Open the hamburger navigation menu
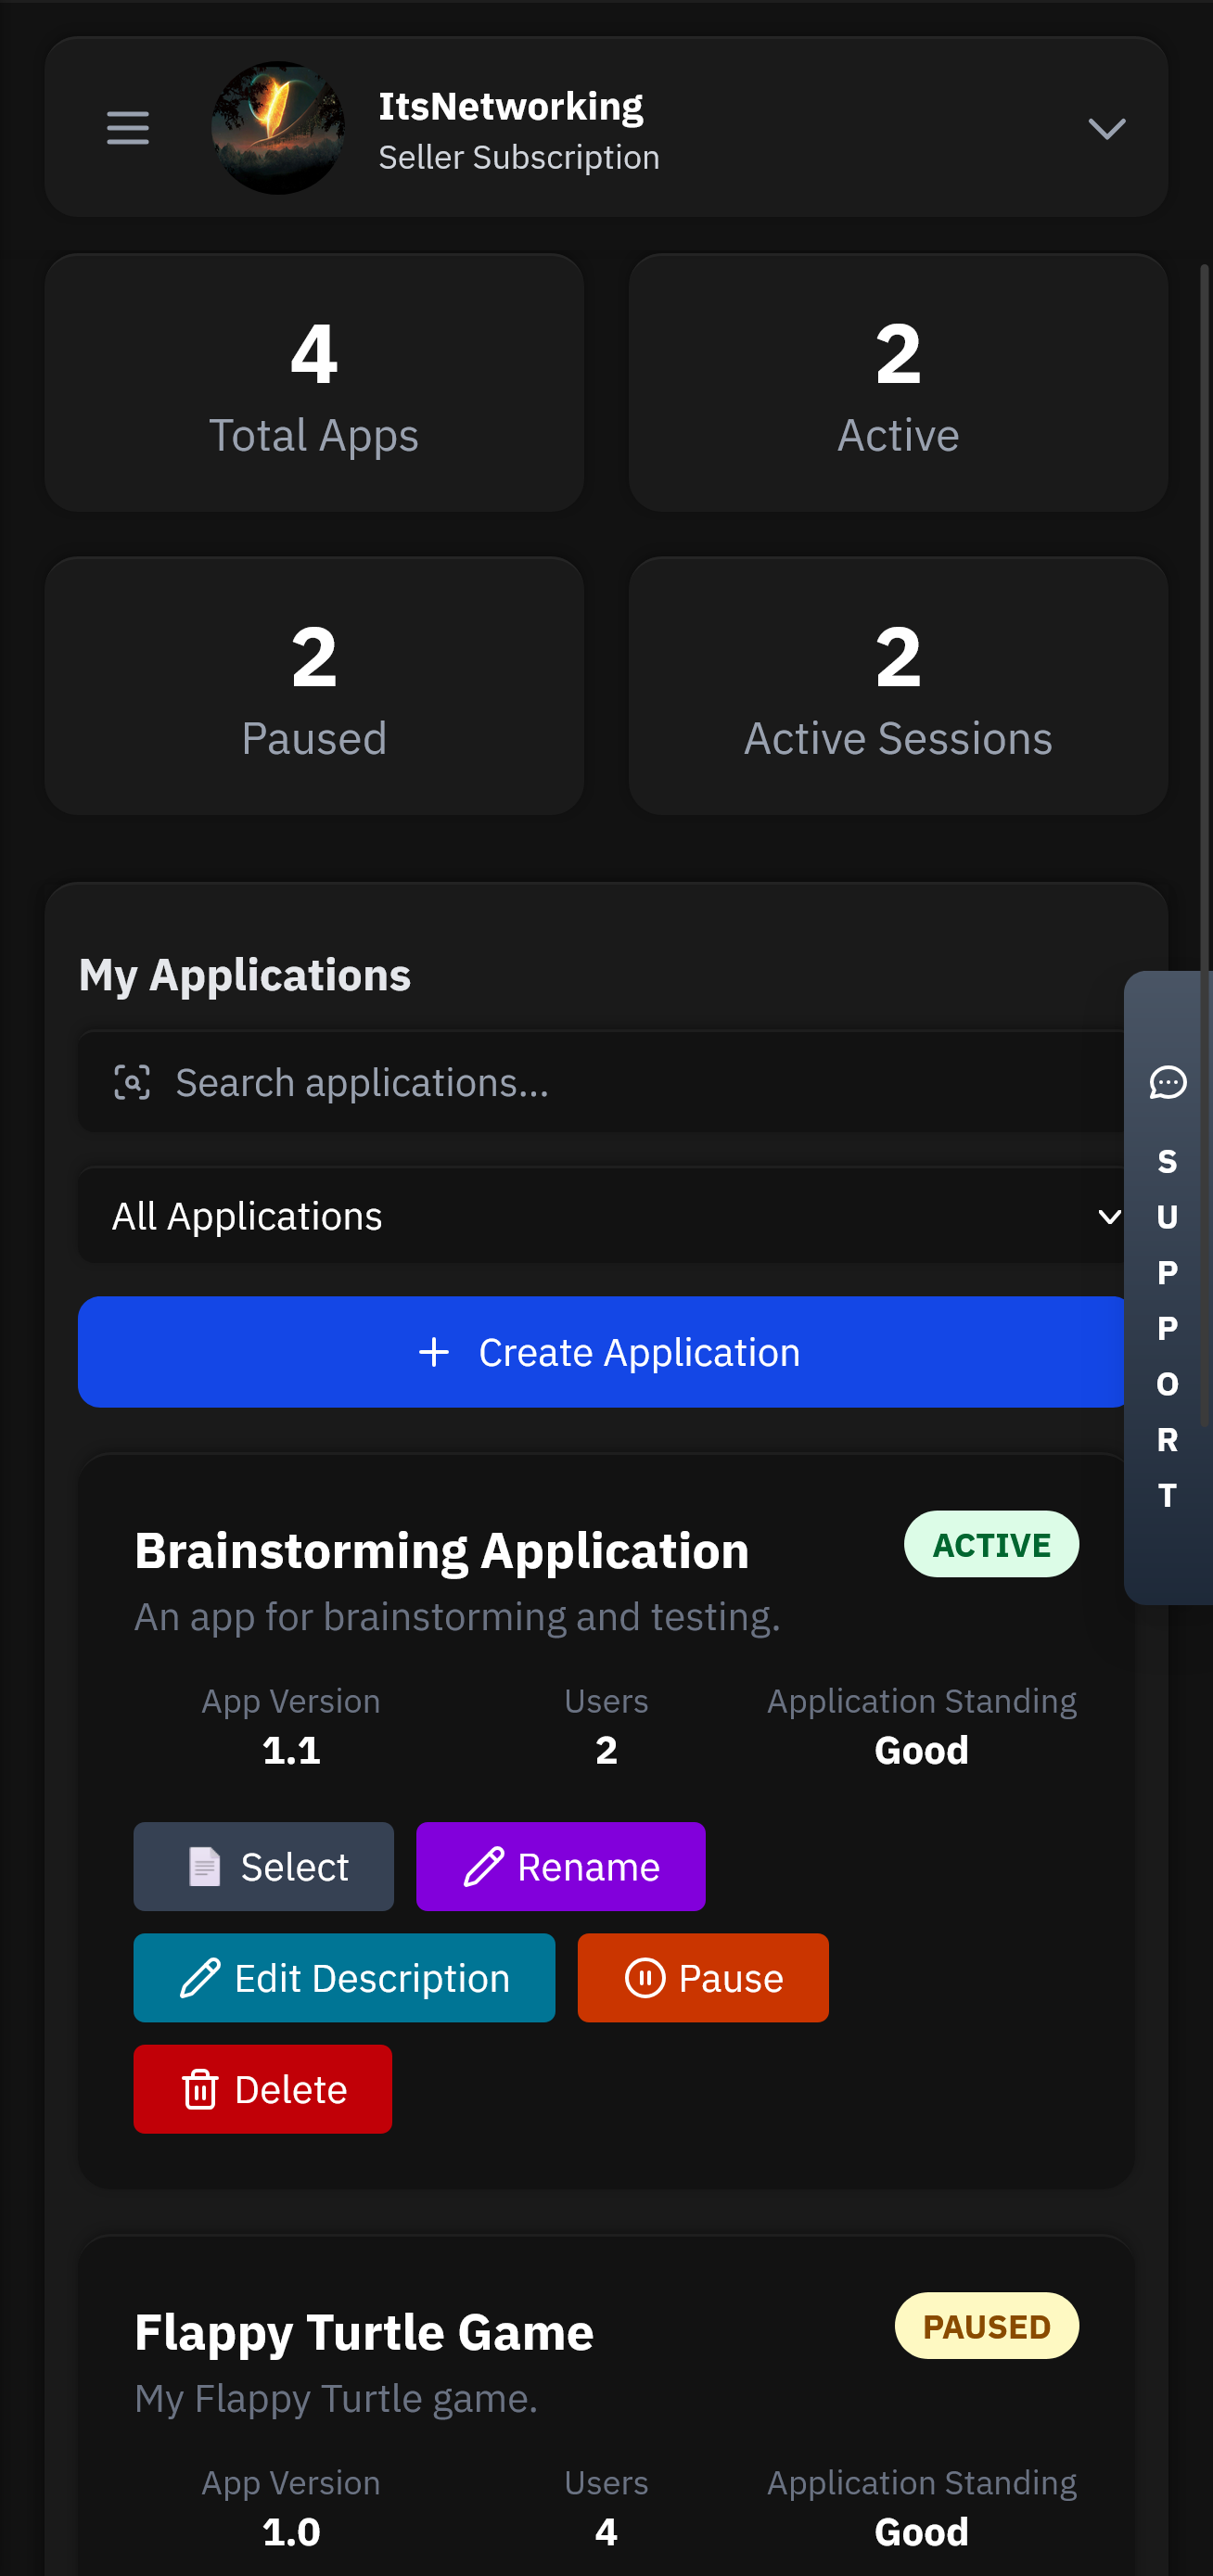The height and width of the screenshot is (2576, 1213). [x=128, y=128]
